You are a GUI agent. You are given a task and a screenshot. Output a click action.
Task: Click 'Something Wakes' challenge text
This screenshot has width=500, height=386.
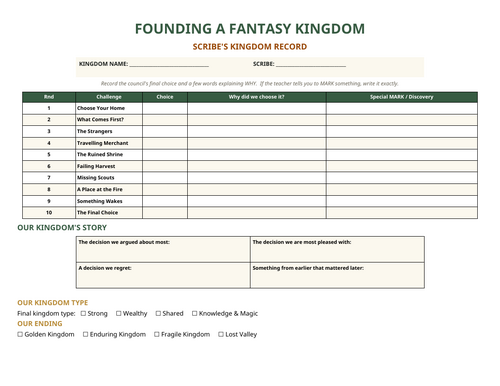pos(100,201)
